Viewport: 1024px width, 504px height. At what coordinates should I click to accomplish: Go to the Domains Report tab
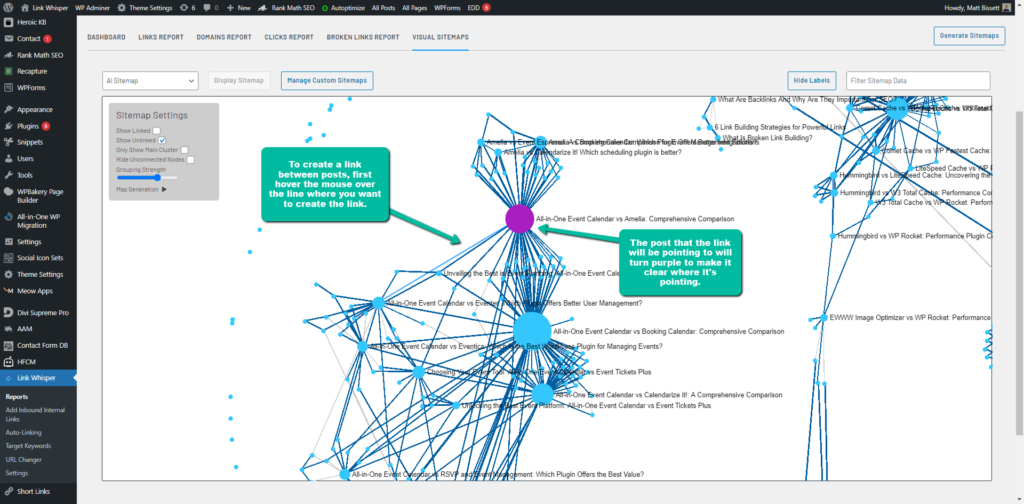(223, 37)
